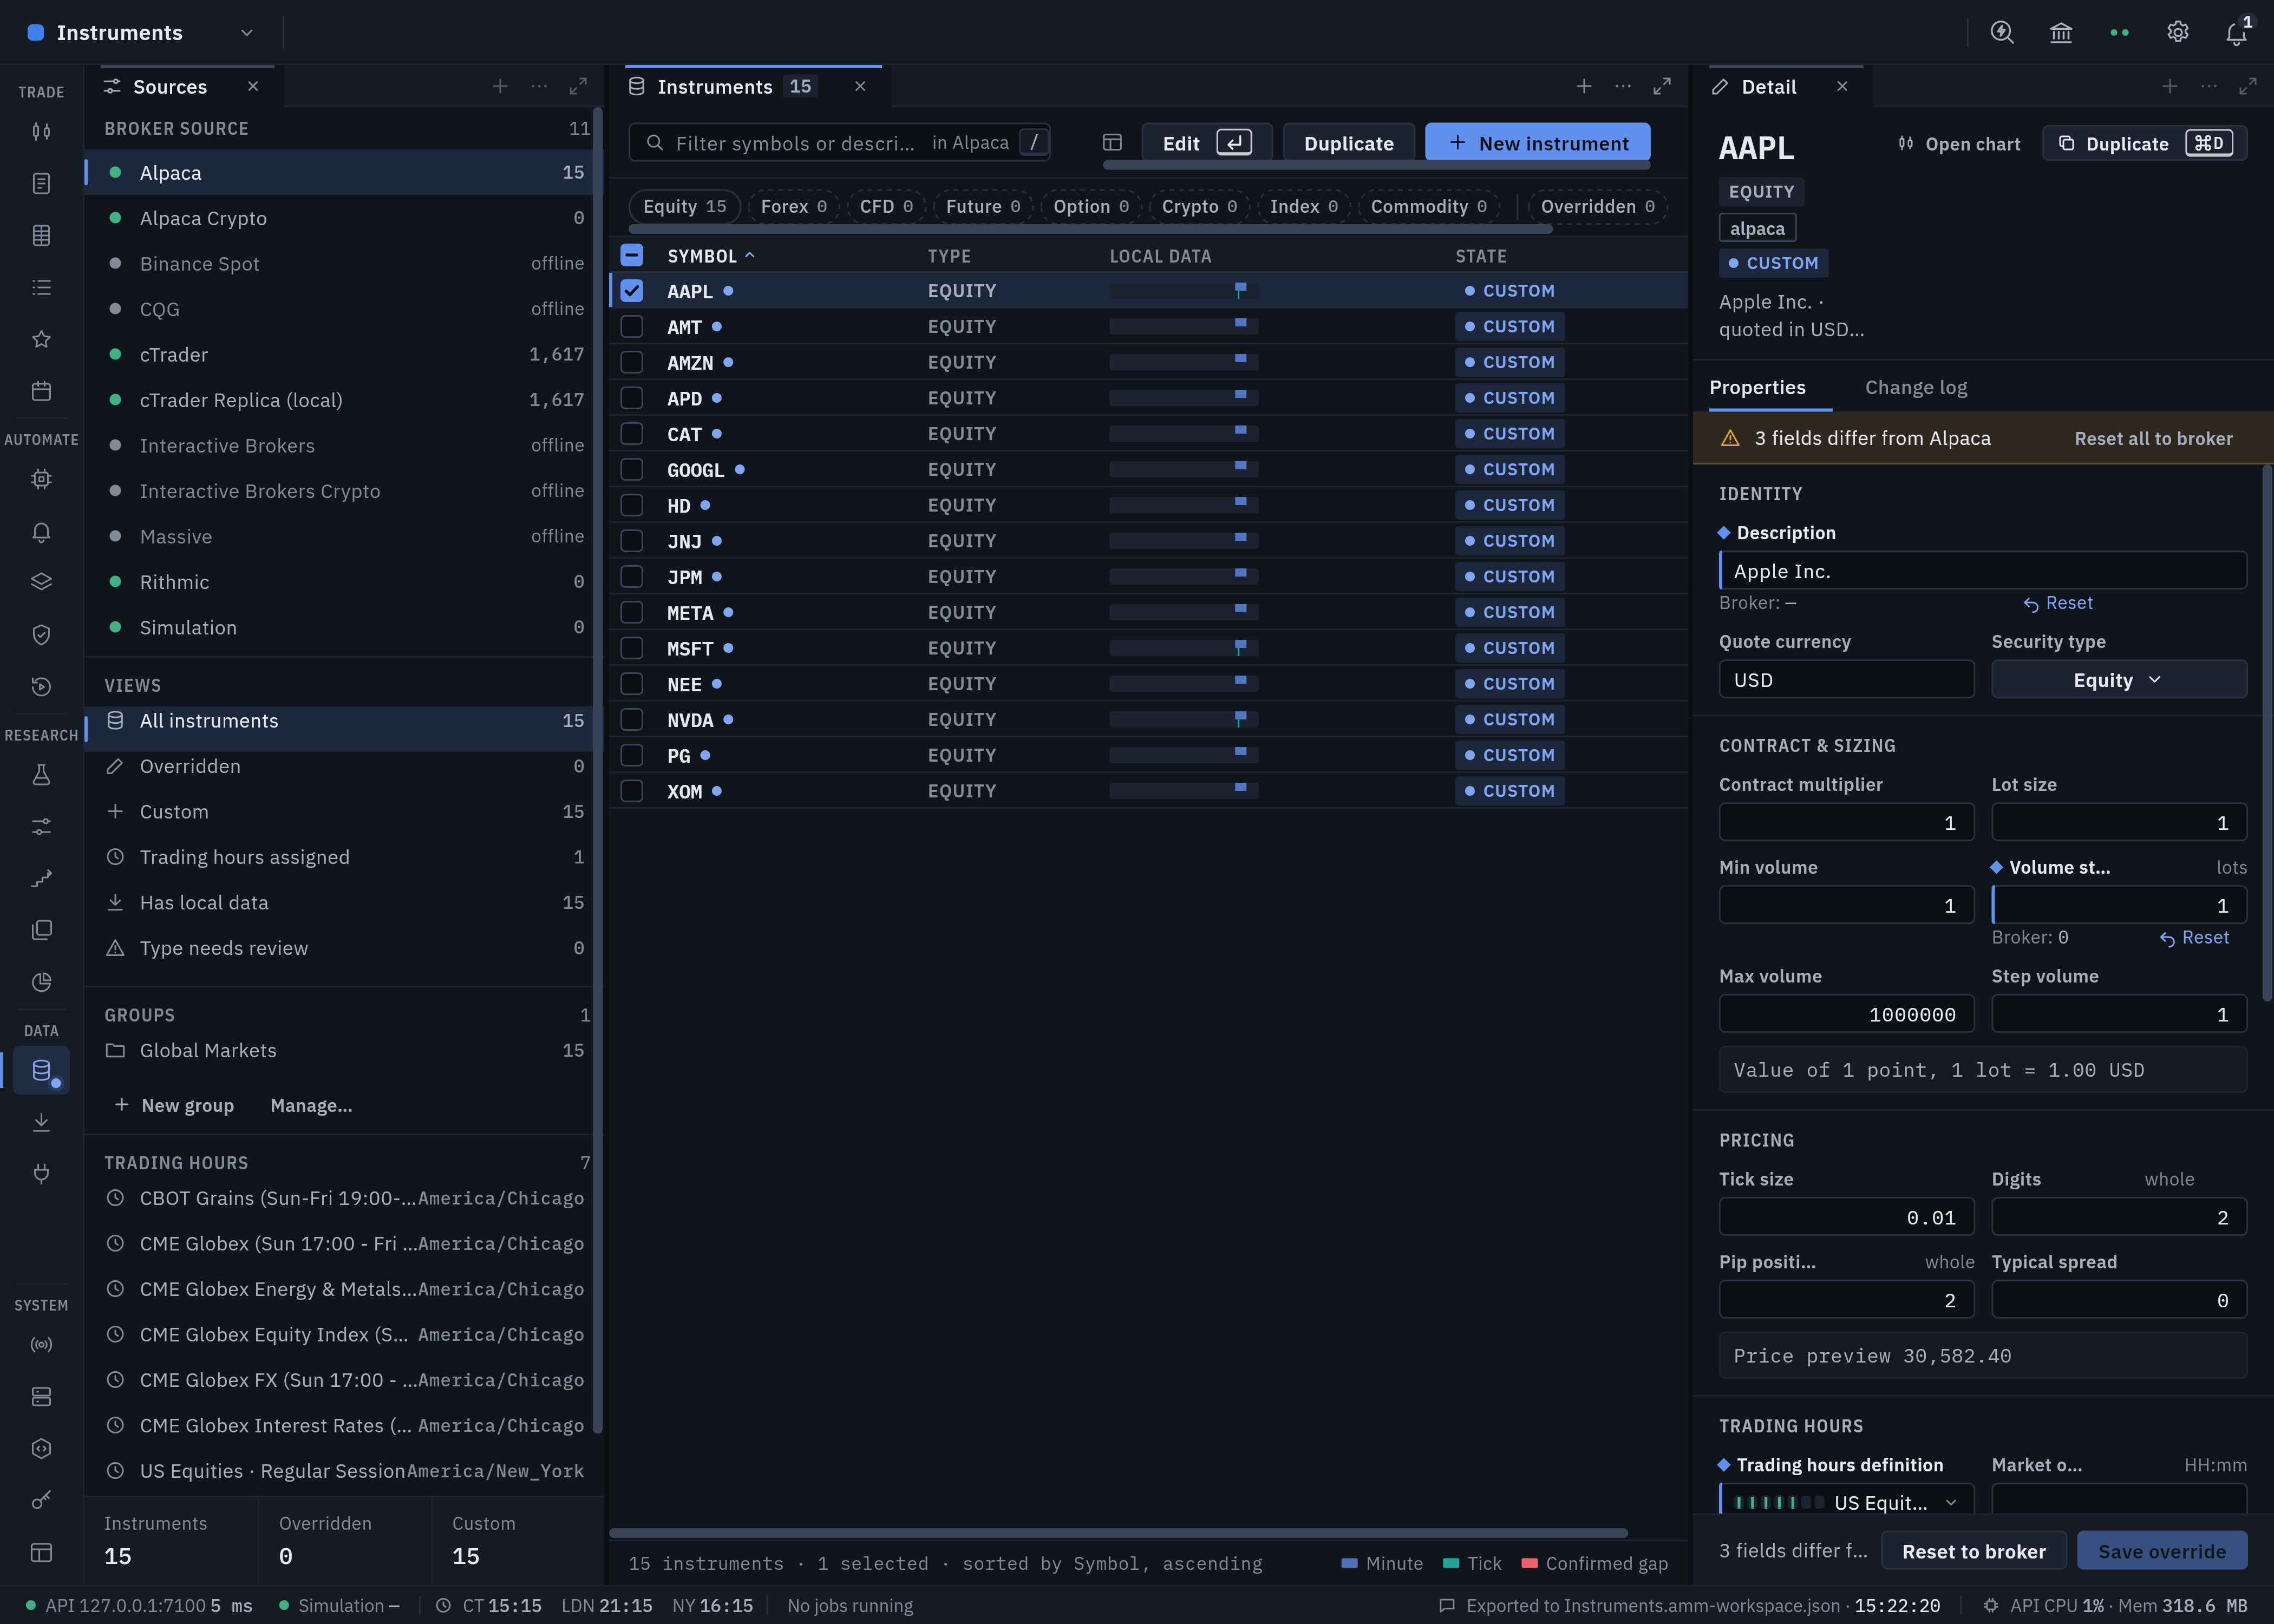Open the search icon in top bar
The height and width of the screenshot is (1624, 2274).
tap(2001, 32)
